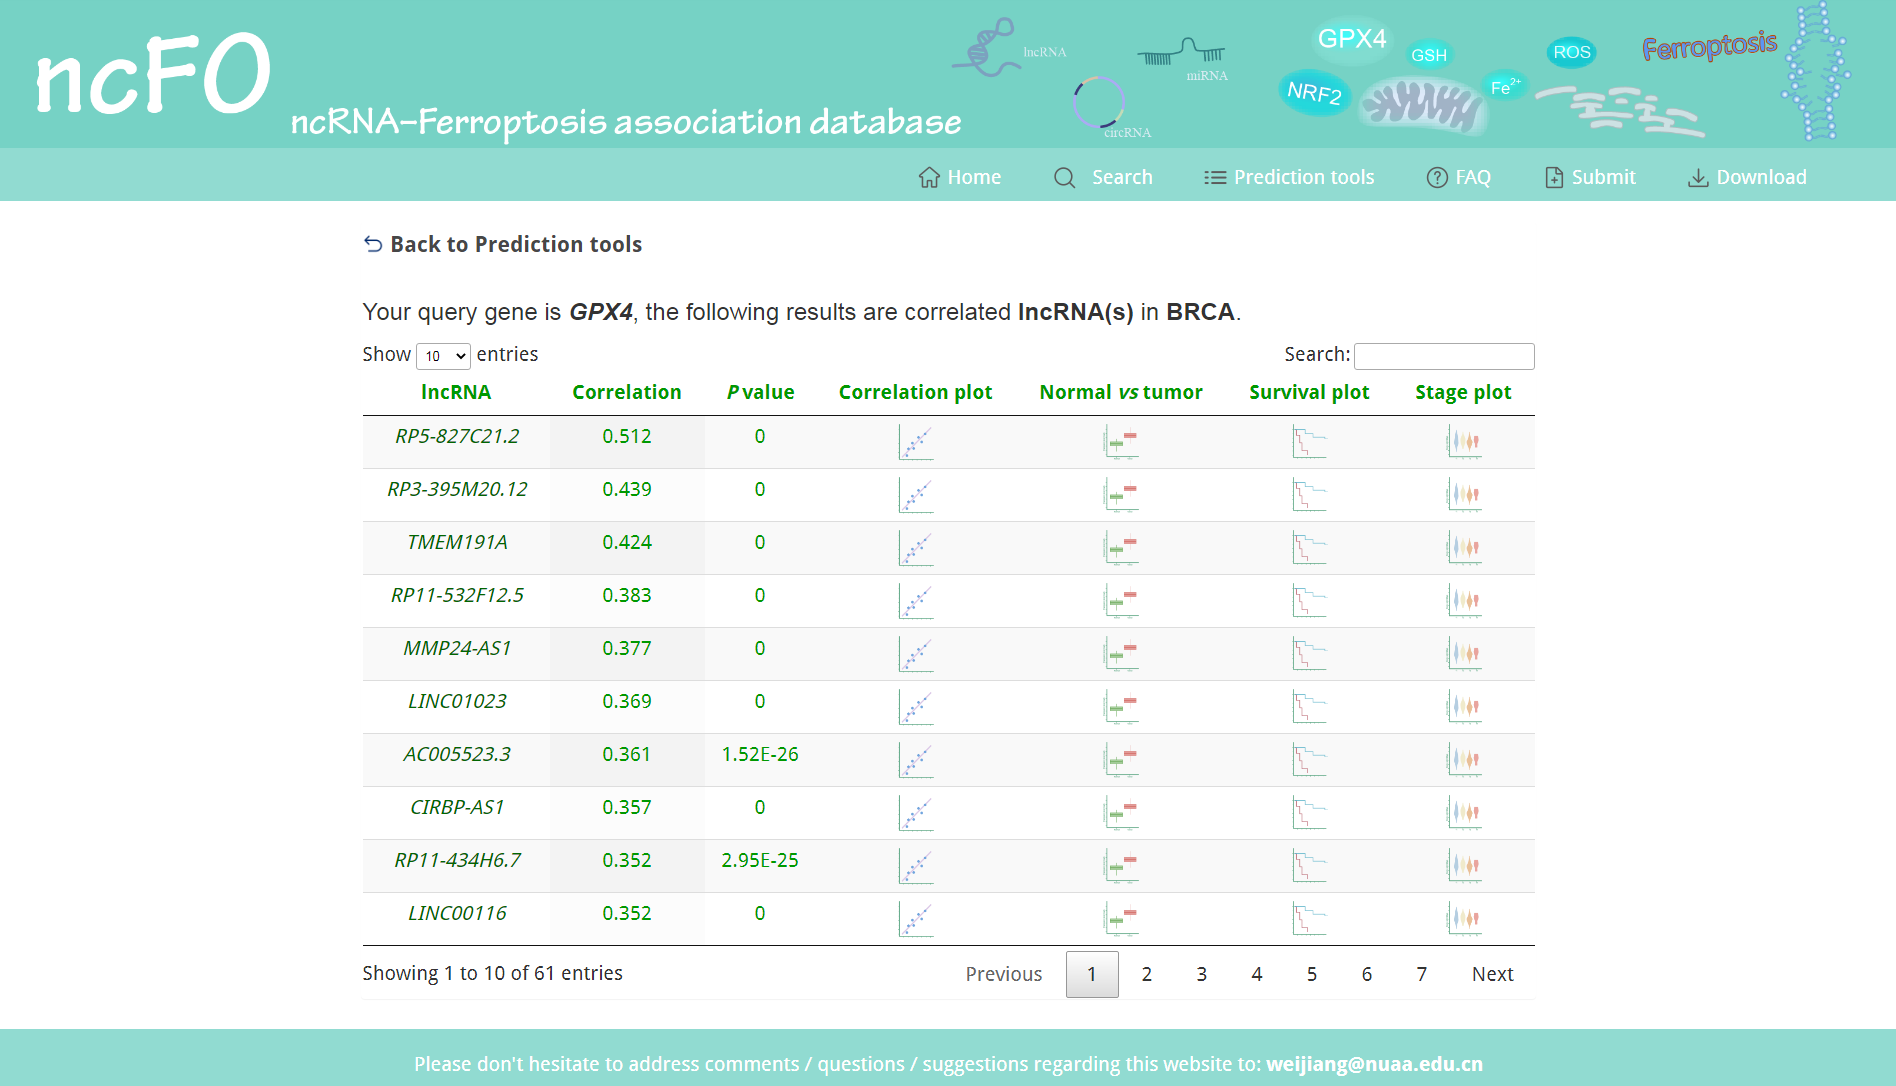1896x1086 pixels.
Task: Select lncRNA name LINC01023
Action: [x=457, y=701]
